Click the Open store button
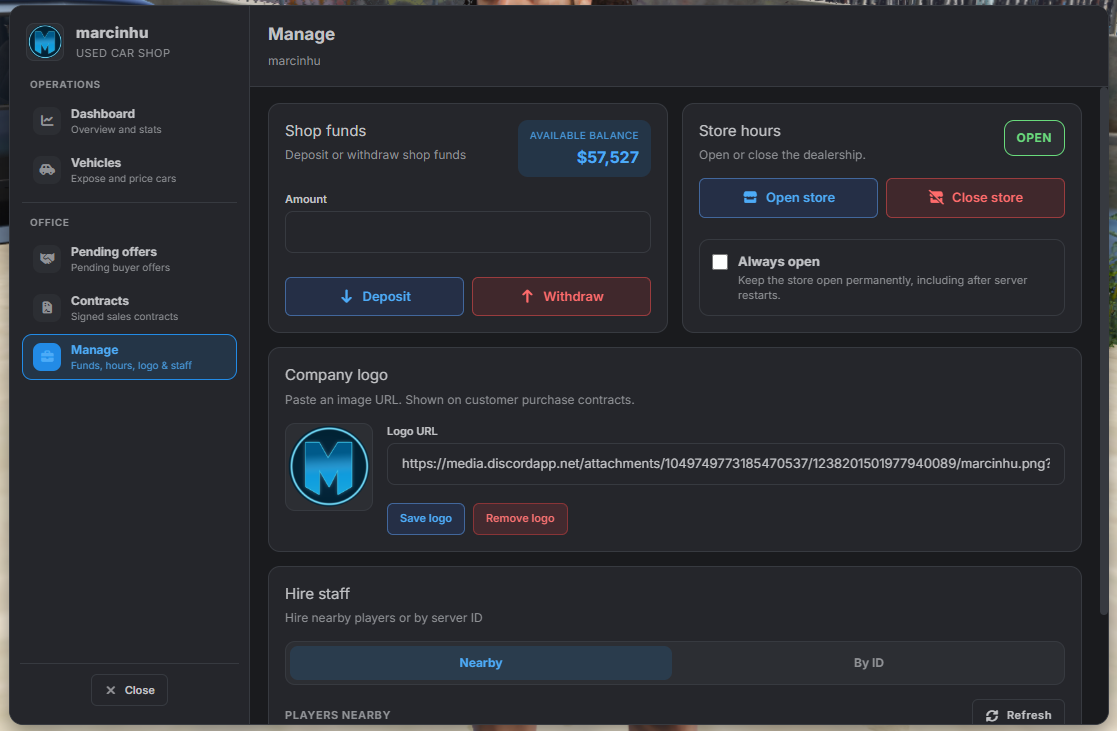Image resolution: width=1117 pixels, height=731 pixels. [x=788, y=198]
